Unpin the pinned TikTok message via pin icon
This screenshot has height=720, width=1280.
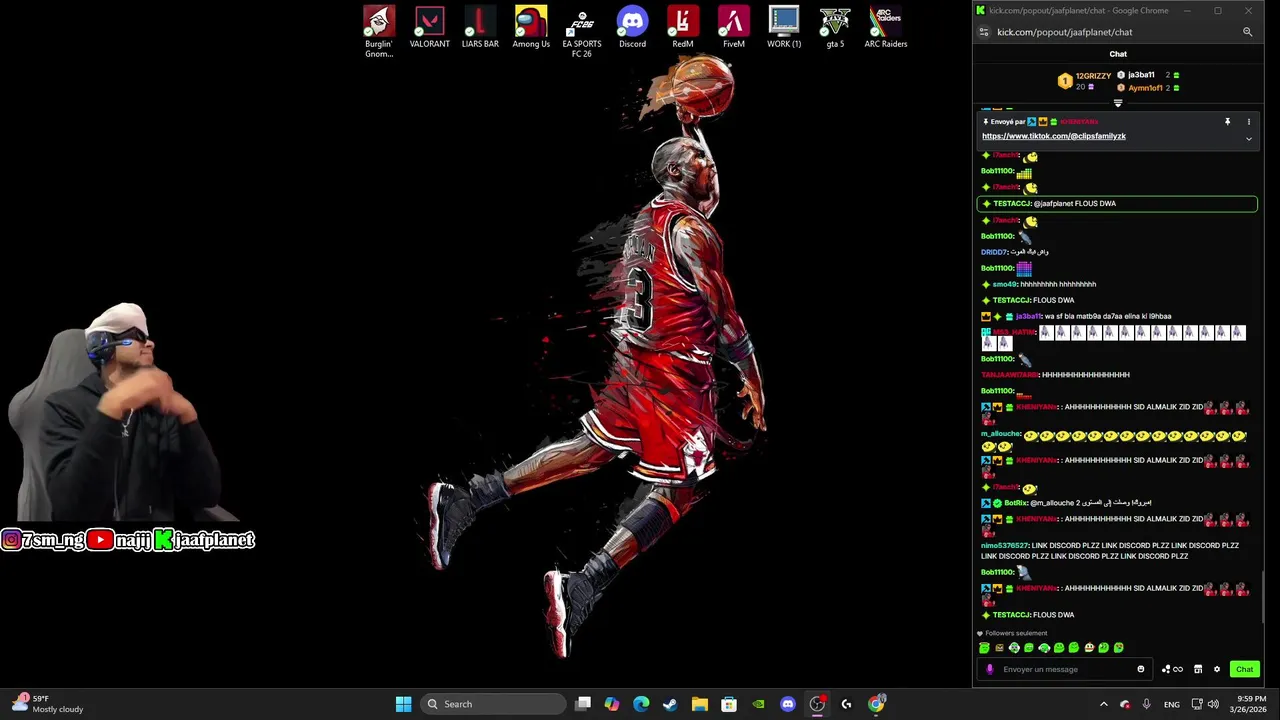(x=1227, y=122)
